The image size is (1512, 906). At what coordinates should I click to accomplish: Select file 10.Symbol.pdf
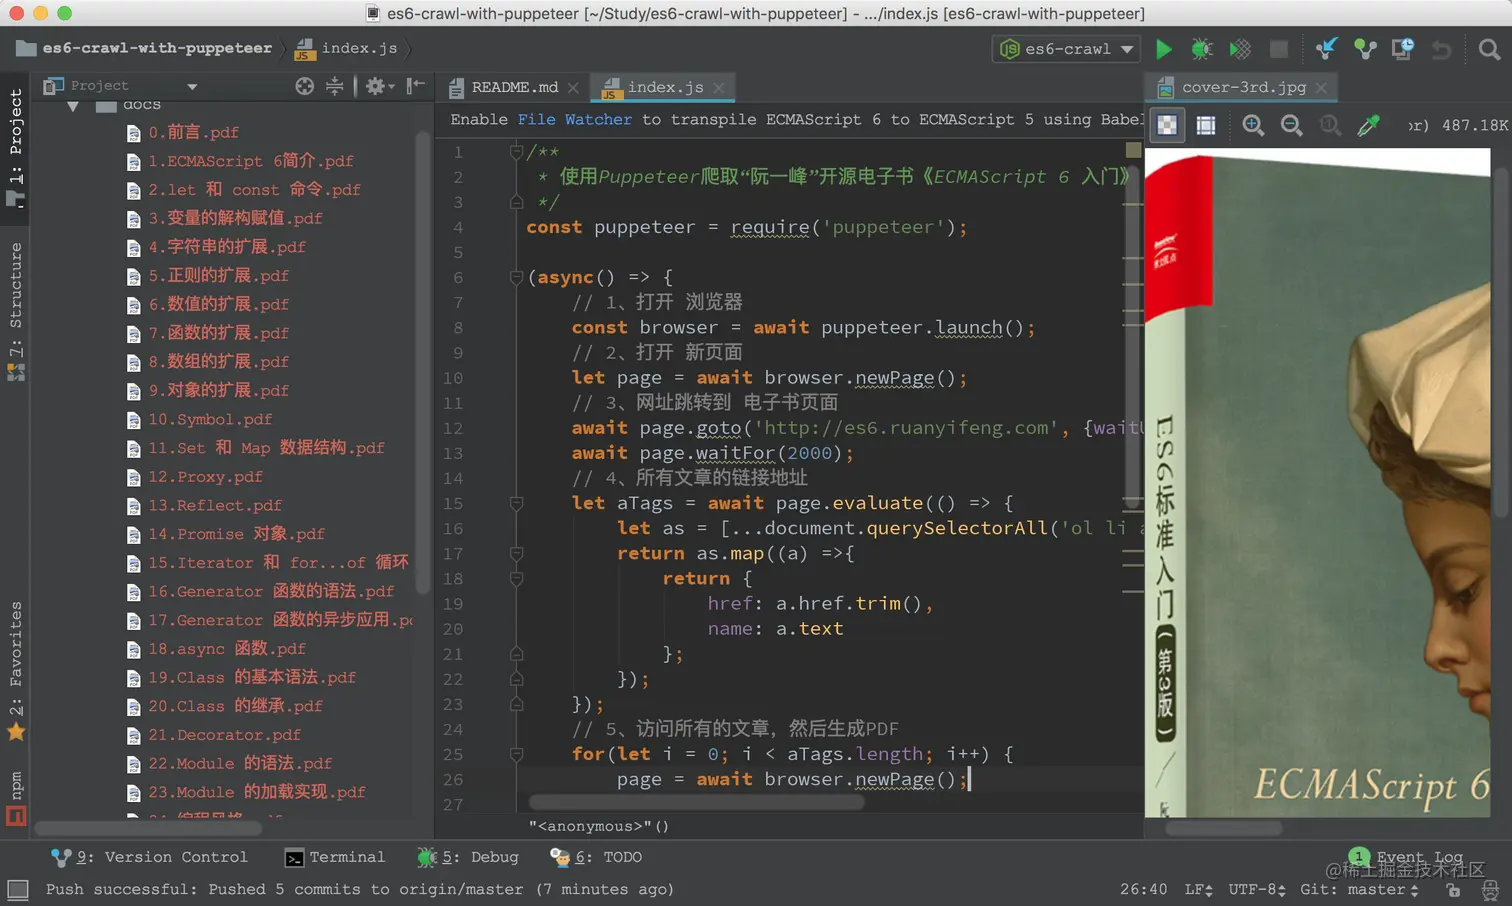tap(199, 419)
